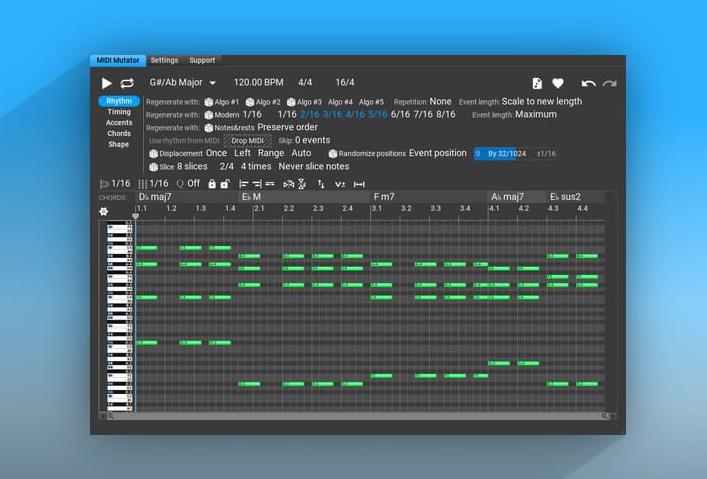
Task: Open the Repetition None selector
Action: [x=440, y=102]
